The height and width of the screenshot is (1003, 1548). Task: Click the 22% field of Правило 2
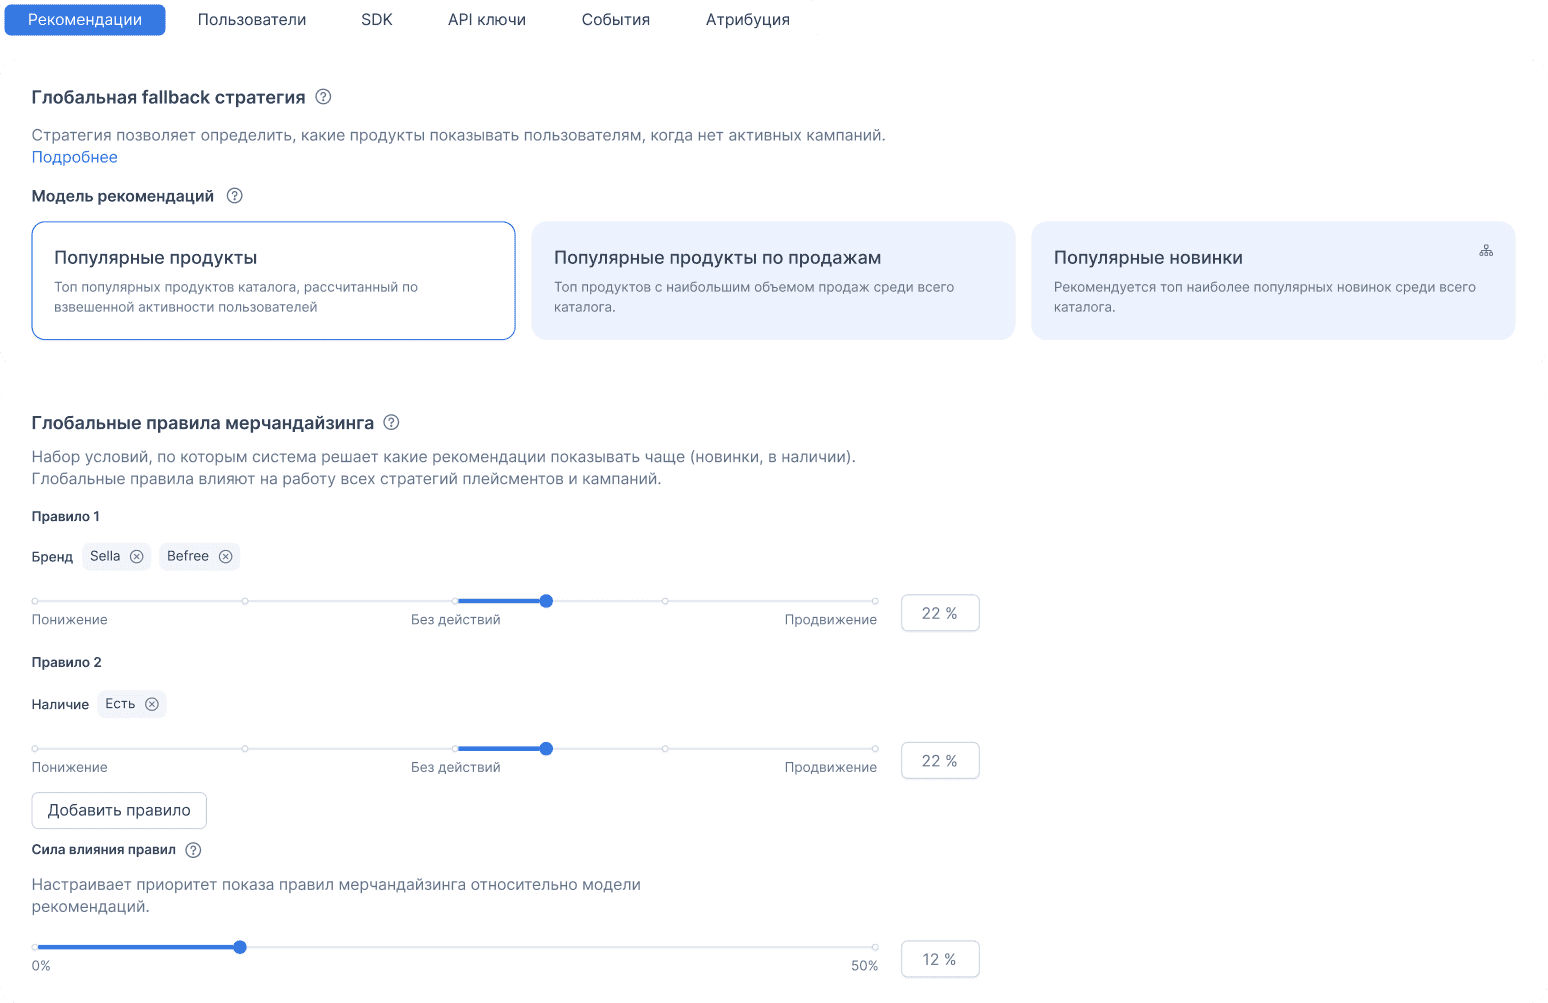click(x=939, y=760)
